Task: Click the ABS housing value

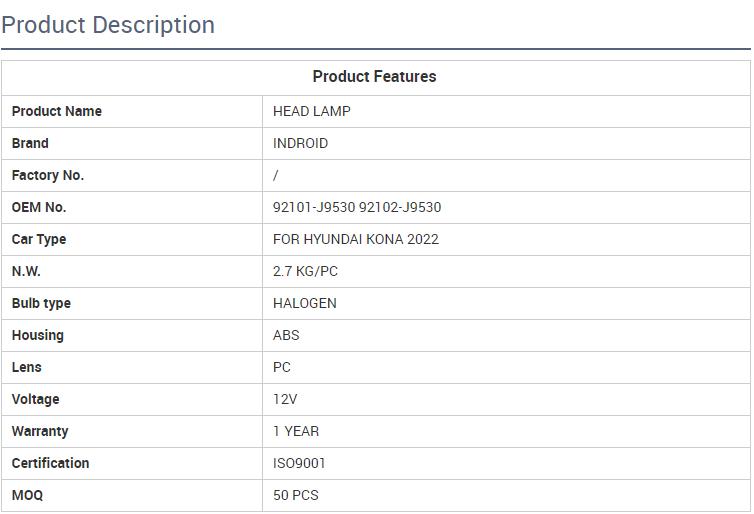Action: tap(286, 335)
